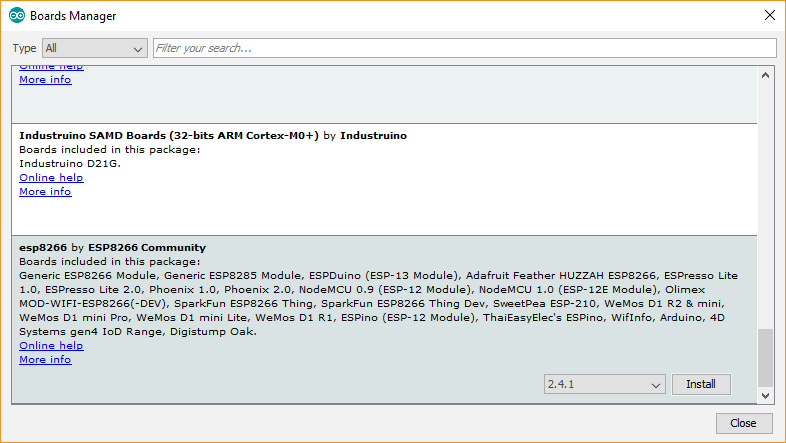Expand the 2.4.1 version dropdown
This screenshot has height=443, width=786.
click(605, 384)
